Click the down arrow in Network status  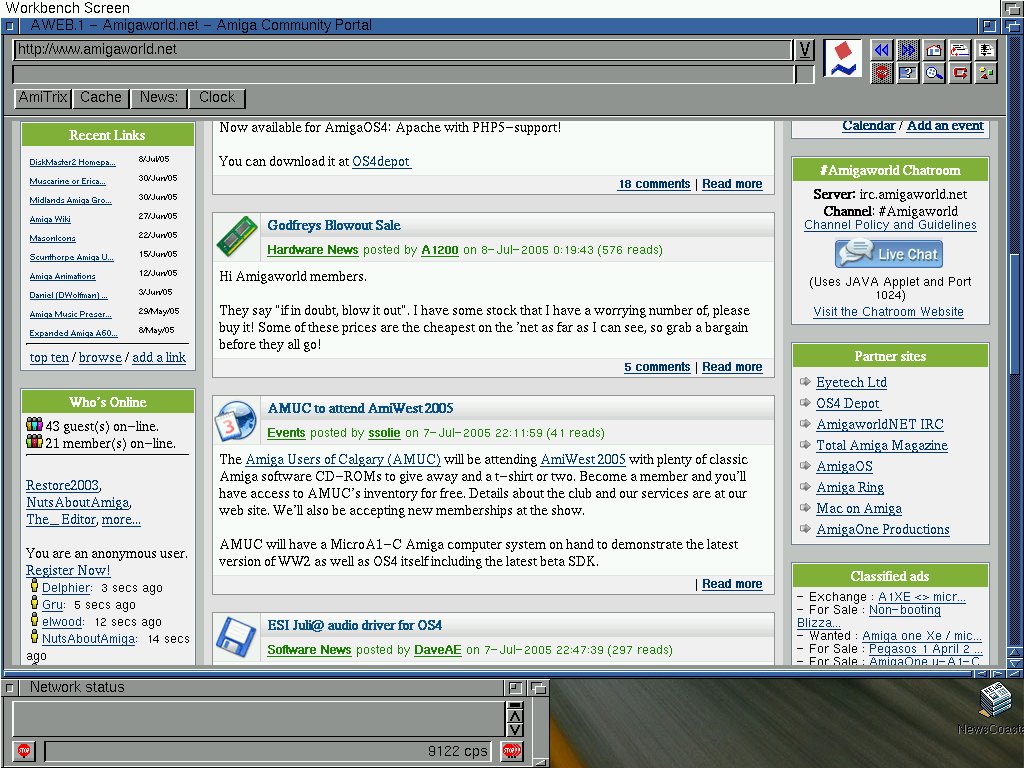[515, 729]
